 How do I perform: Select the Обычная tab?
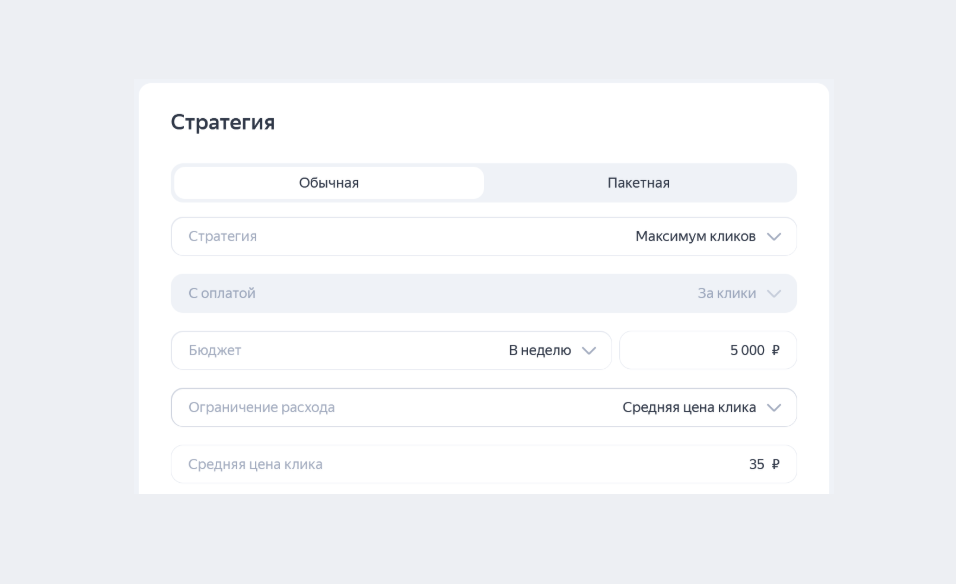(328, 182)
